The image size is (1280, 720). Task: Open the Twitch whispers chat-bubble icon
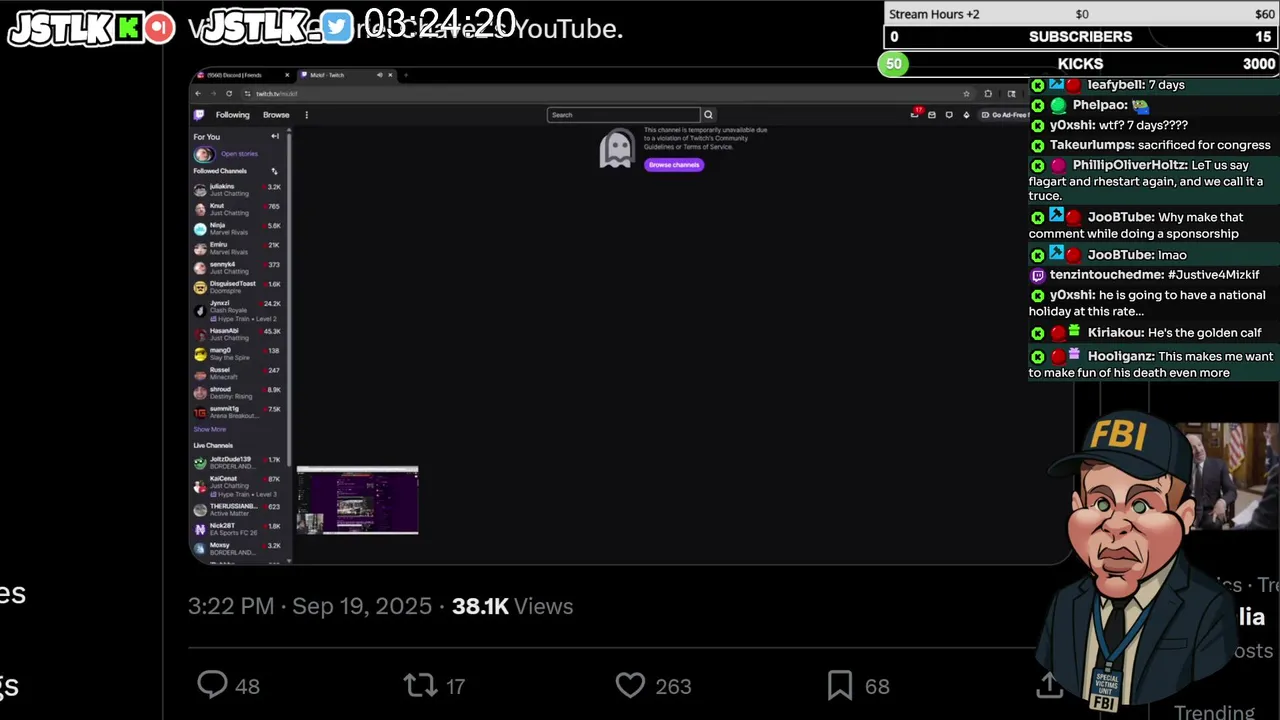[948, 115]
